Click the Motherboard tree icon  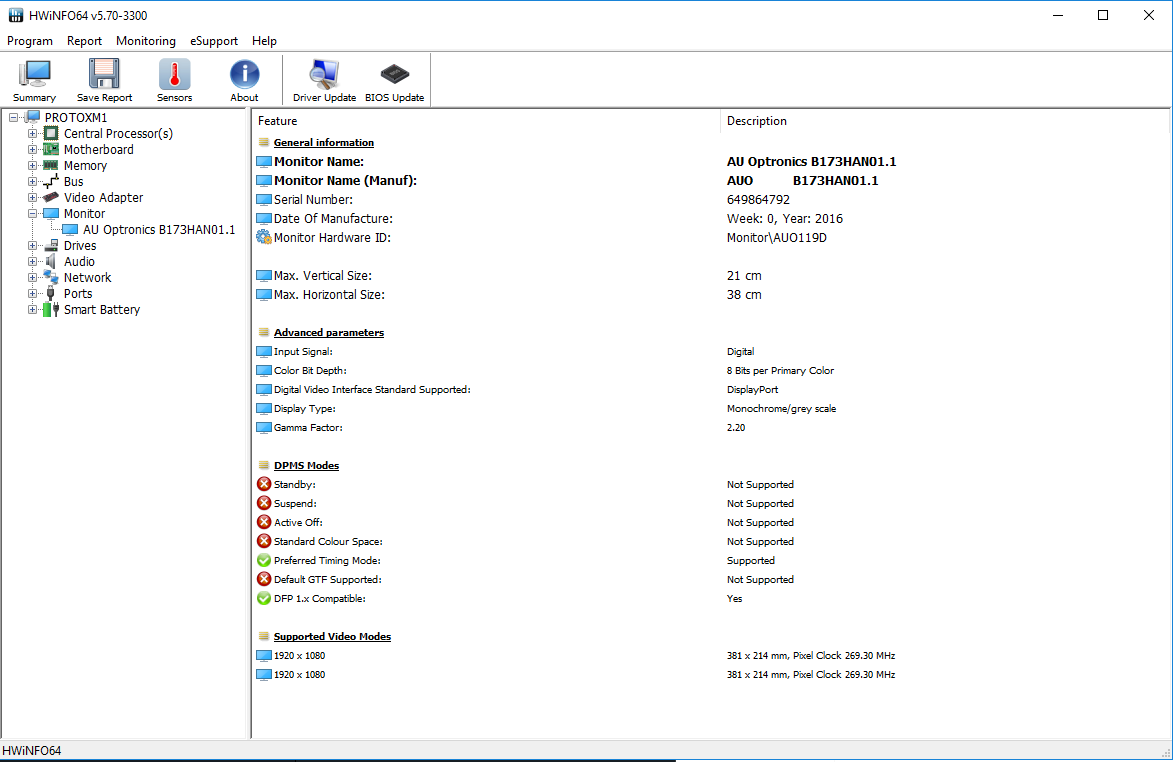[51, 150]
